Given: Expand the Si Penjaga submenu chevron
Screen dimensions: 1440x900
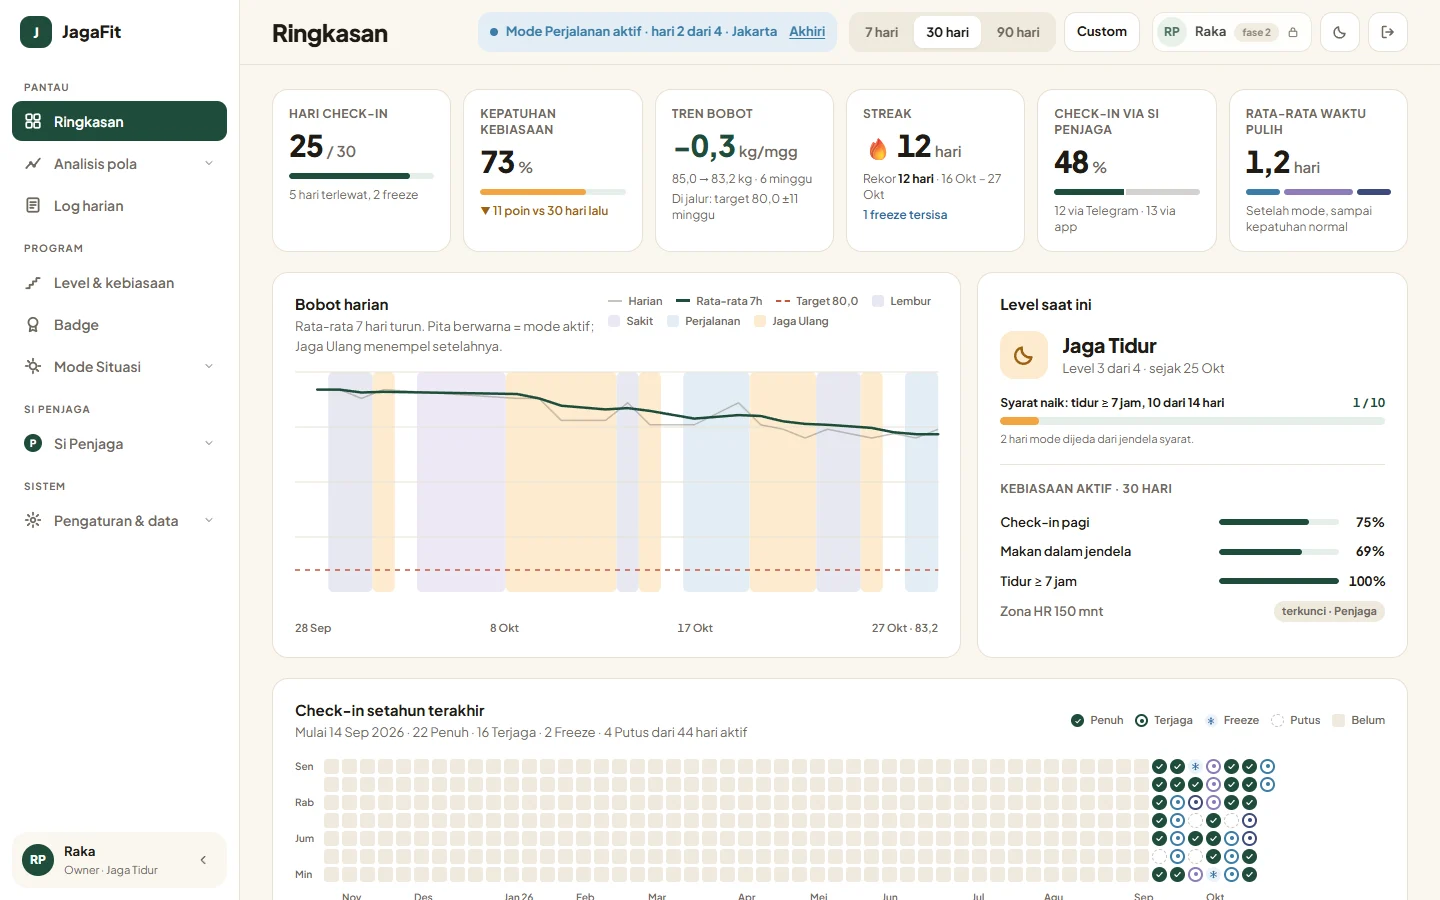Looking at the screenshot, I should click(x=209, y=443).
